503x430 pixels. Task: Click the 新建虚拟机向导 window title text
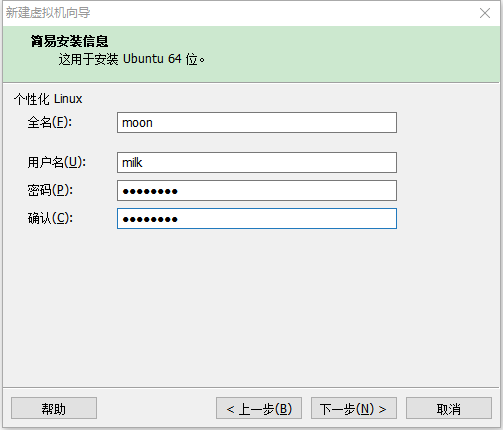[x=48, y=13]
